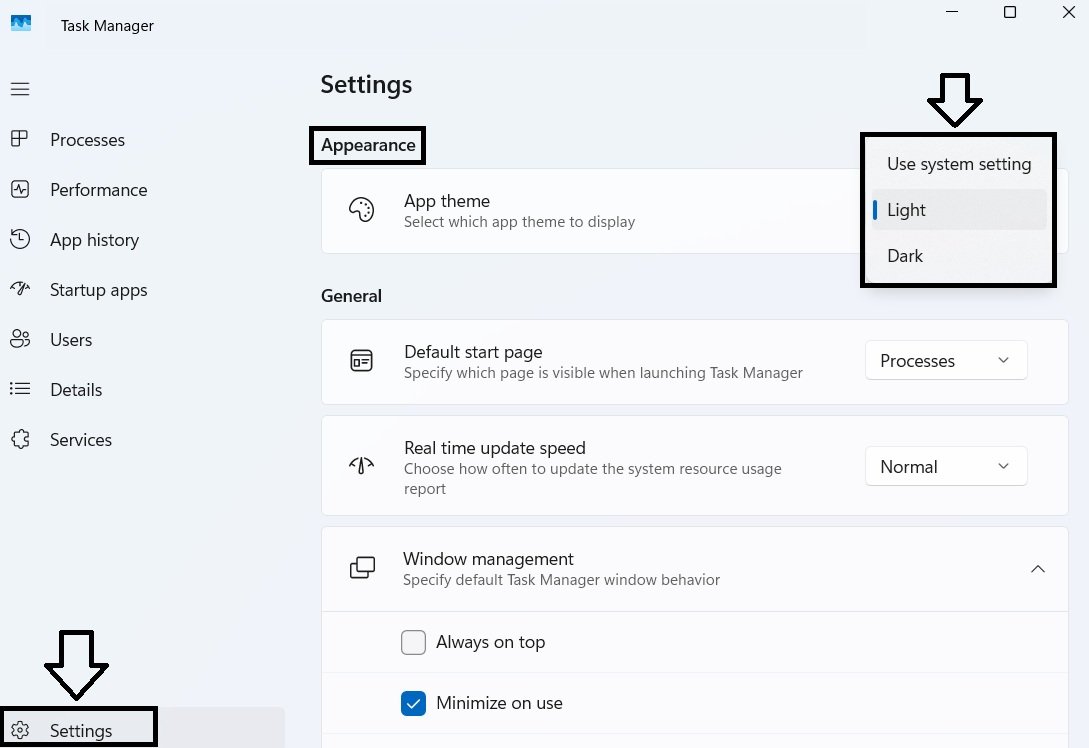
Task: Select the Dark theme option
Action: tap(958, 256)
